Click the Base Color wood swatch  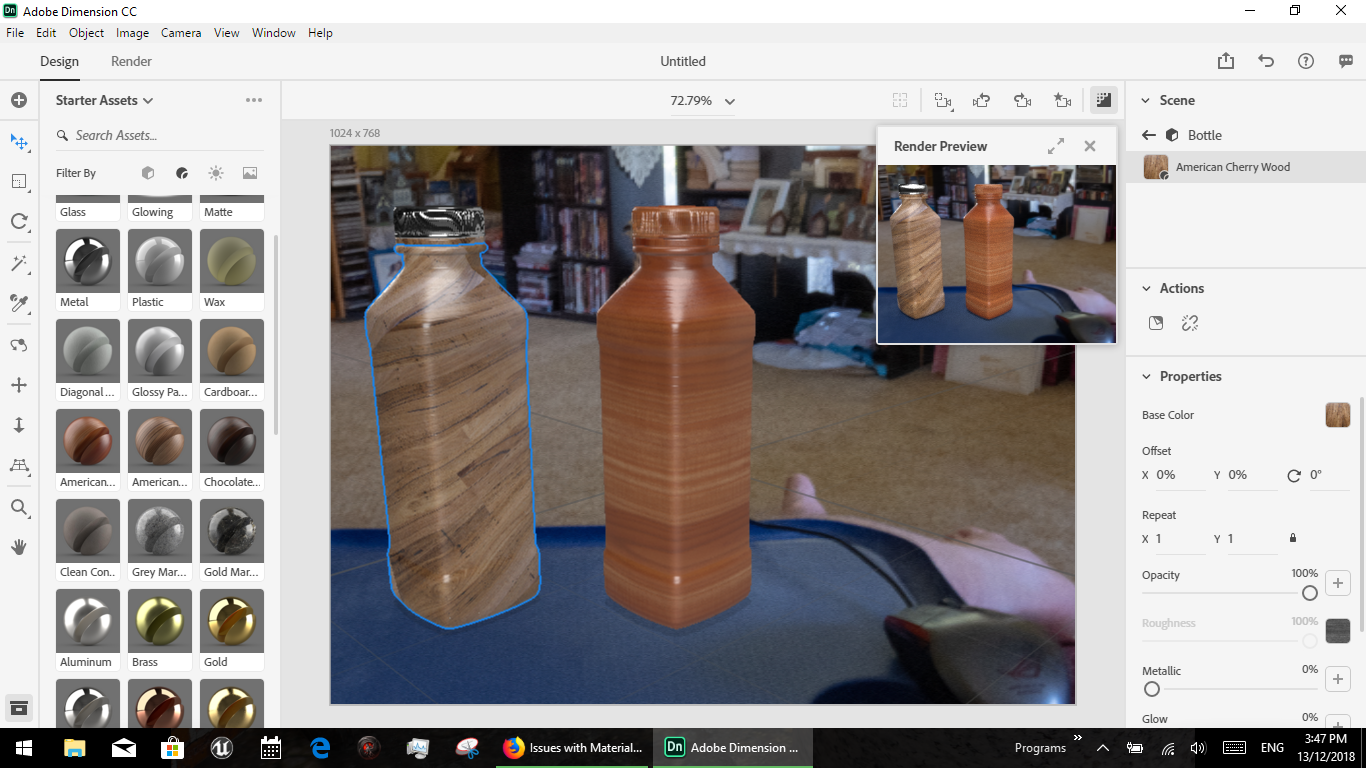pos(1338,415)
